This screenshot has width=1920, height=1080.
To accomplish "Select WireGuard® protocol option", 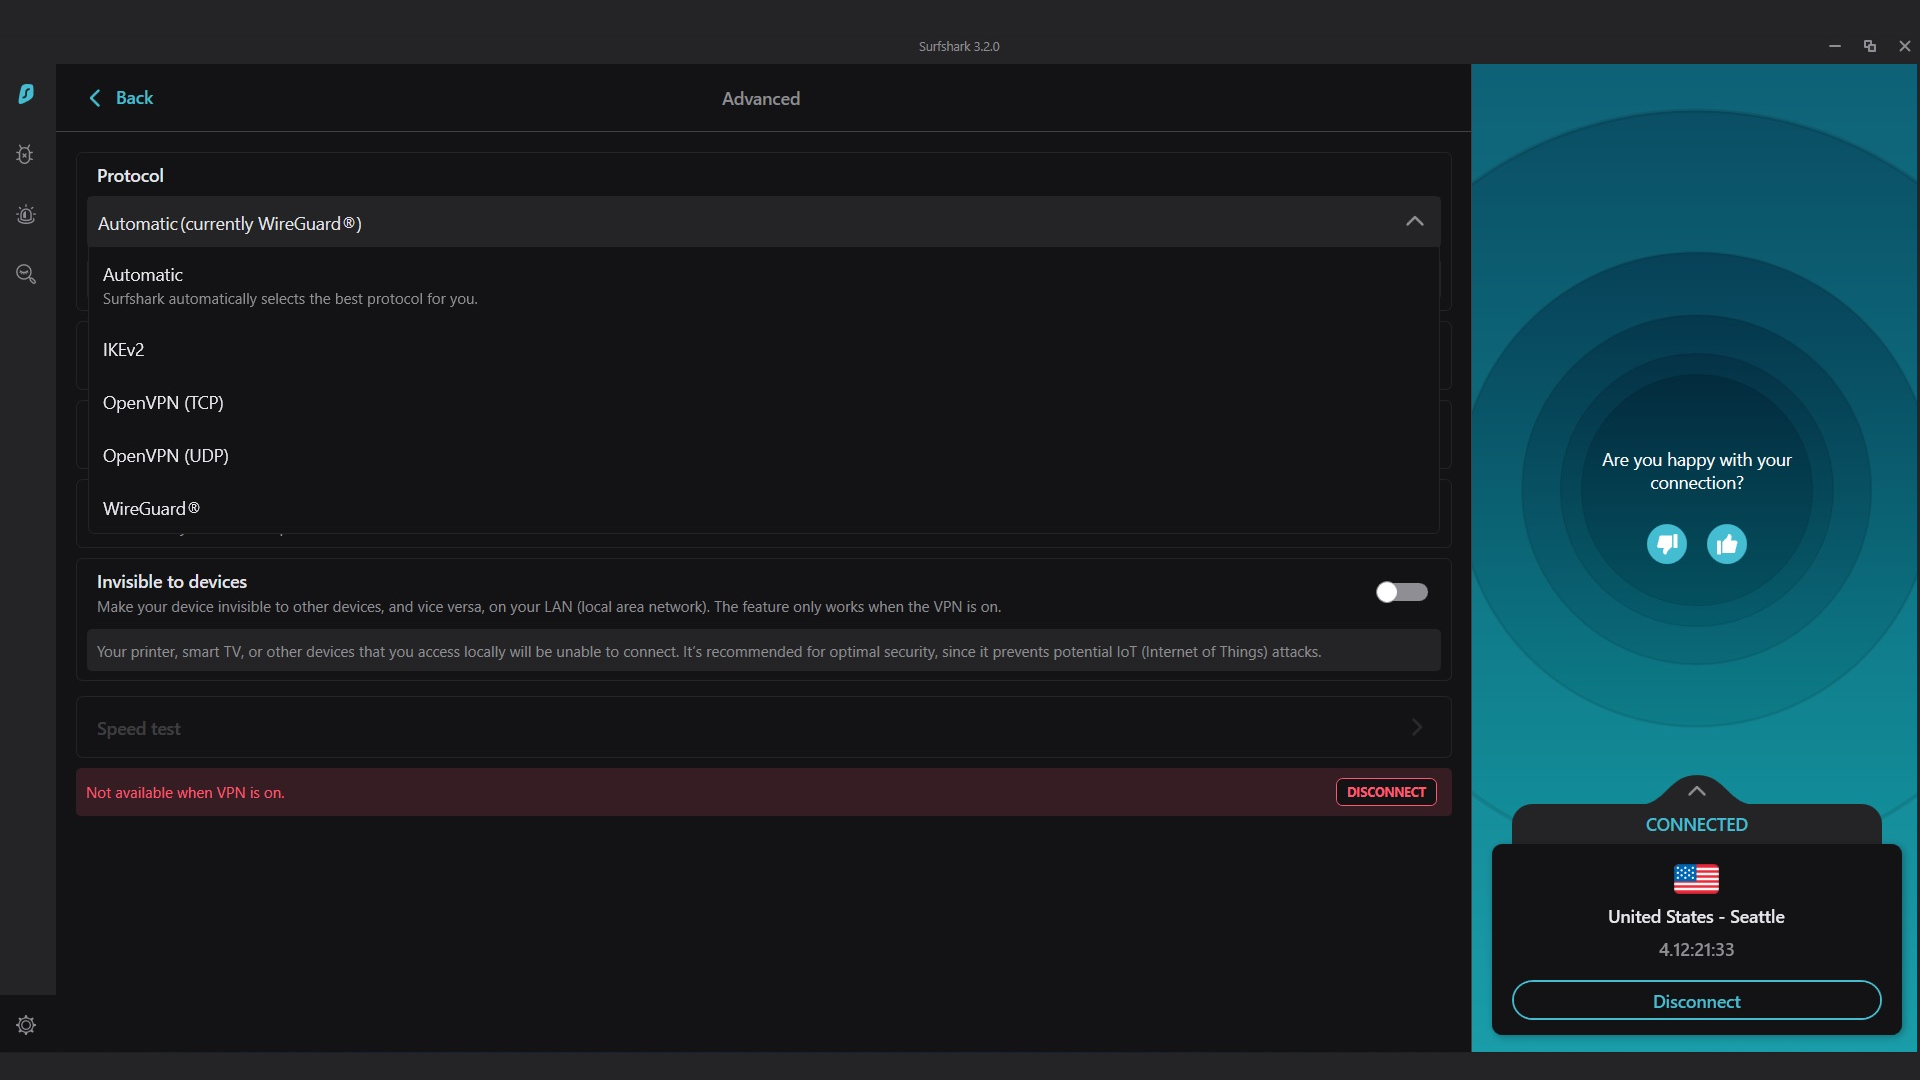I will 763,509.
